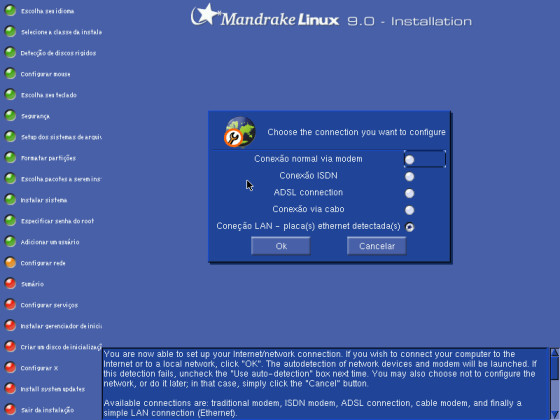Click the Install system updates step label

53,389
